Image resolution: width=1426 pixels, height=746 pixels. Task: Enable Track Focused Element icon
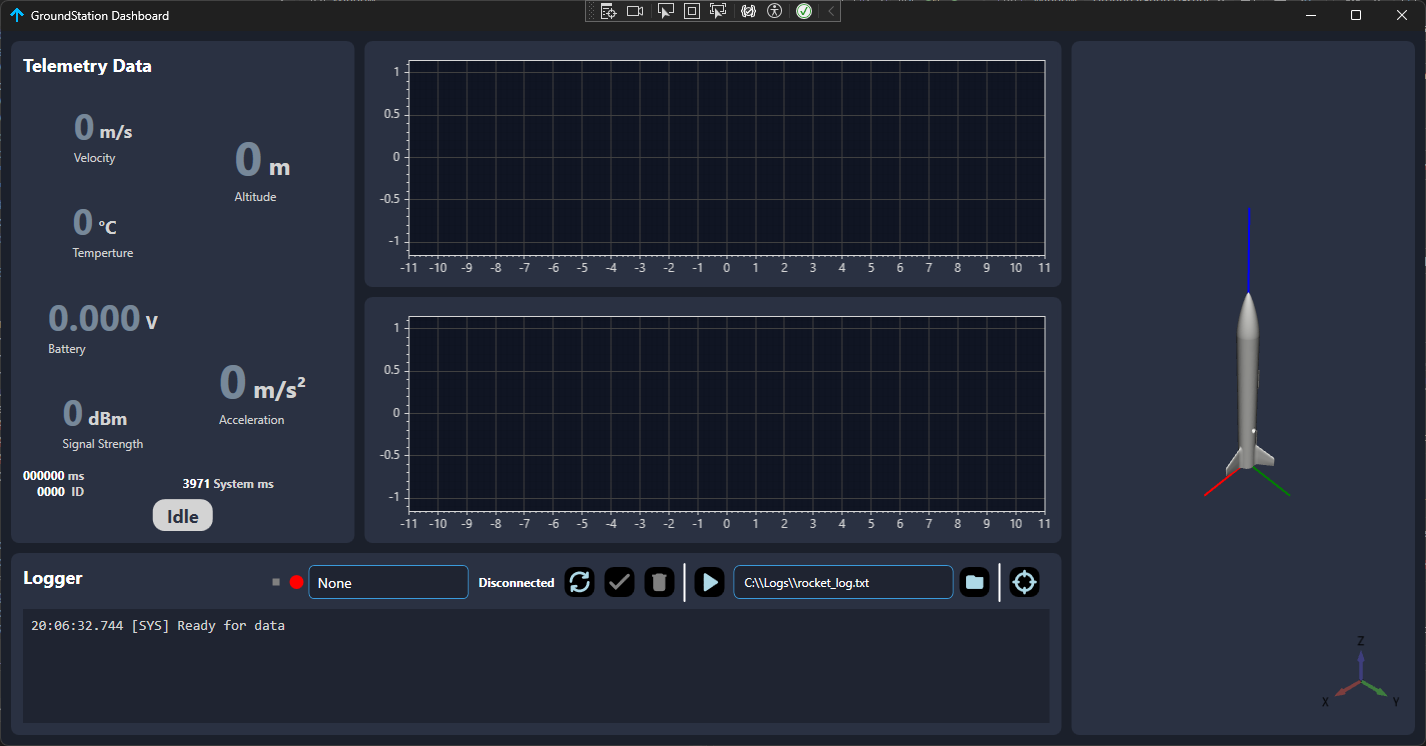pos(718,11)
